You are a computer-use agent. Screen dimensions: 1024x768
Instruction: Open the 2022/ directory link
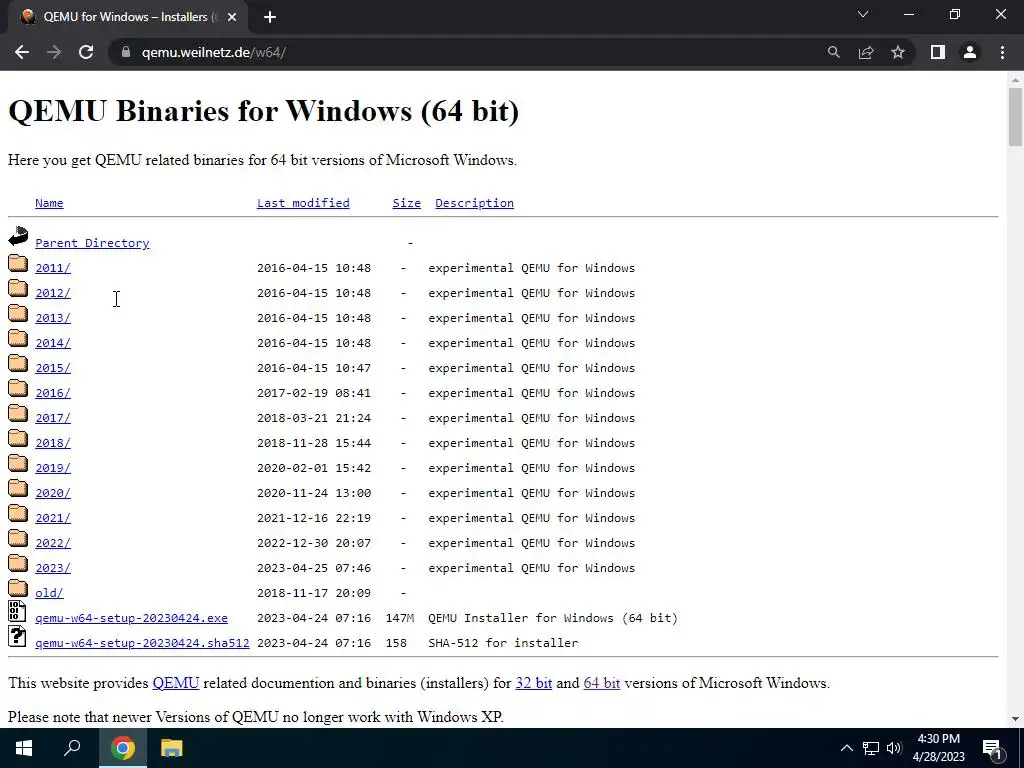pyautogui.click(x=53, y=543)
